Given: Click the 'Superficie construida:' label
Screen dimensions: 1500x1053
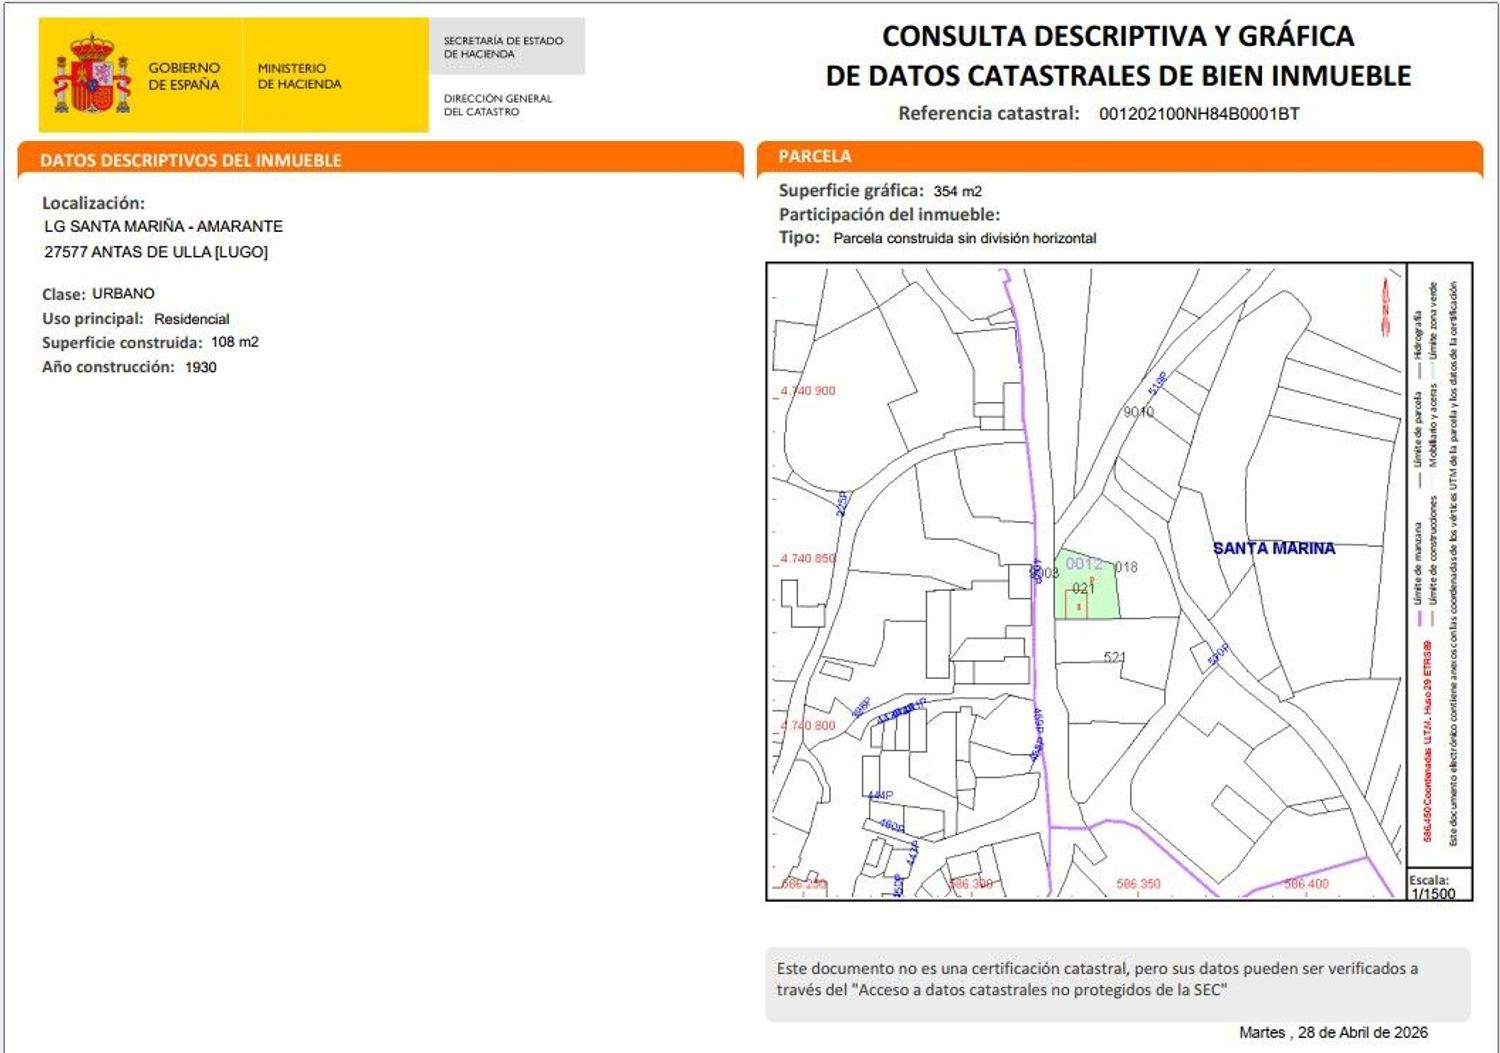Looking at the screenshot, I should point(122,342).
